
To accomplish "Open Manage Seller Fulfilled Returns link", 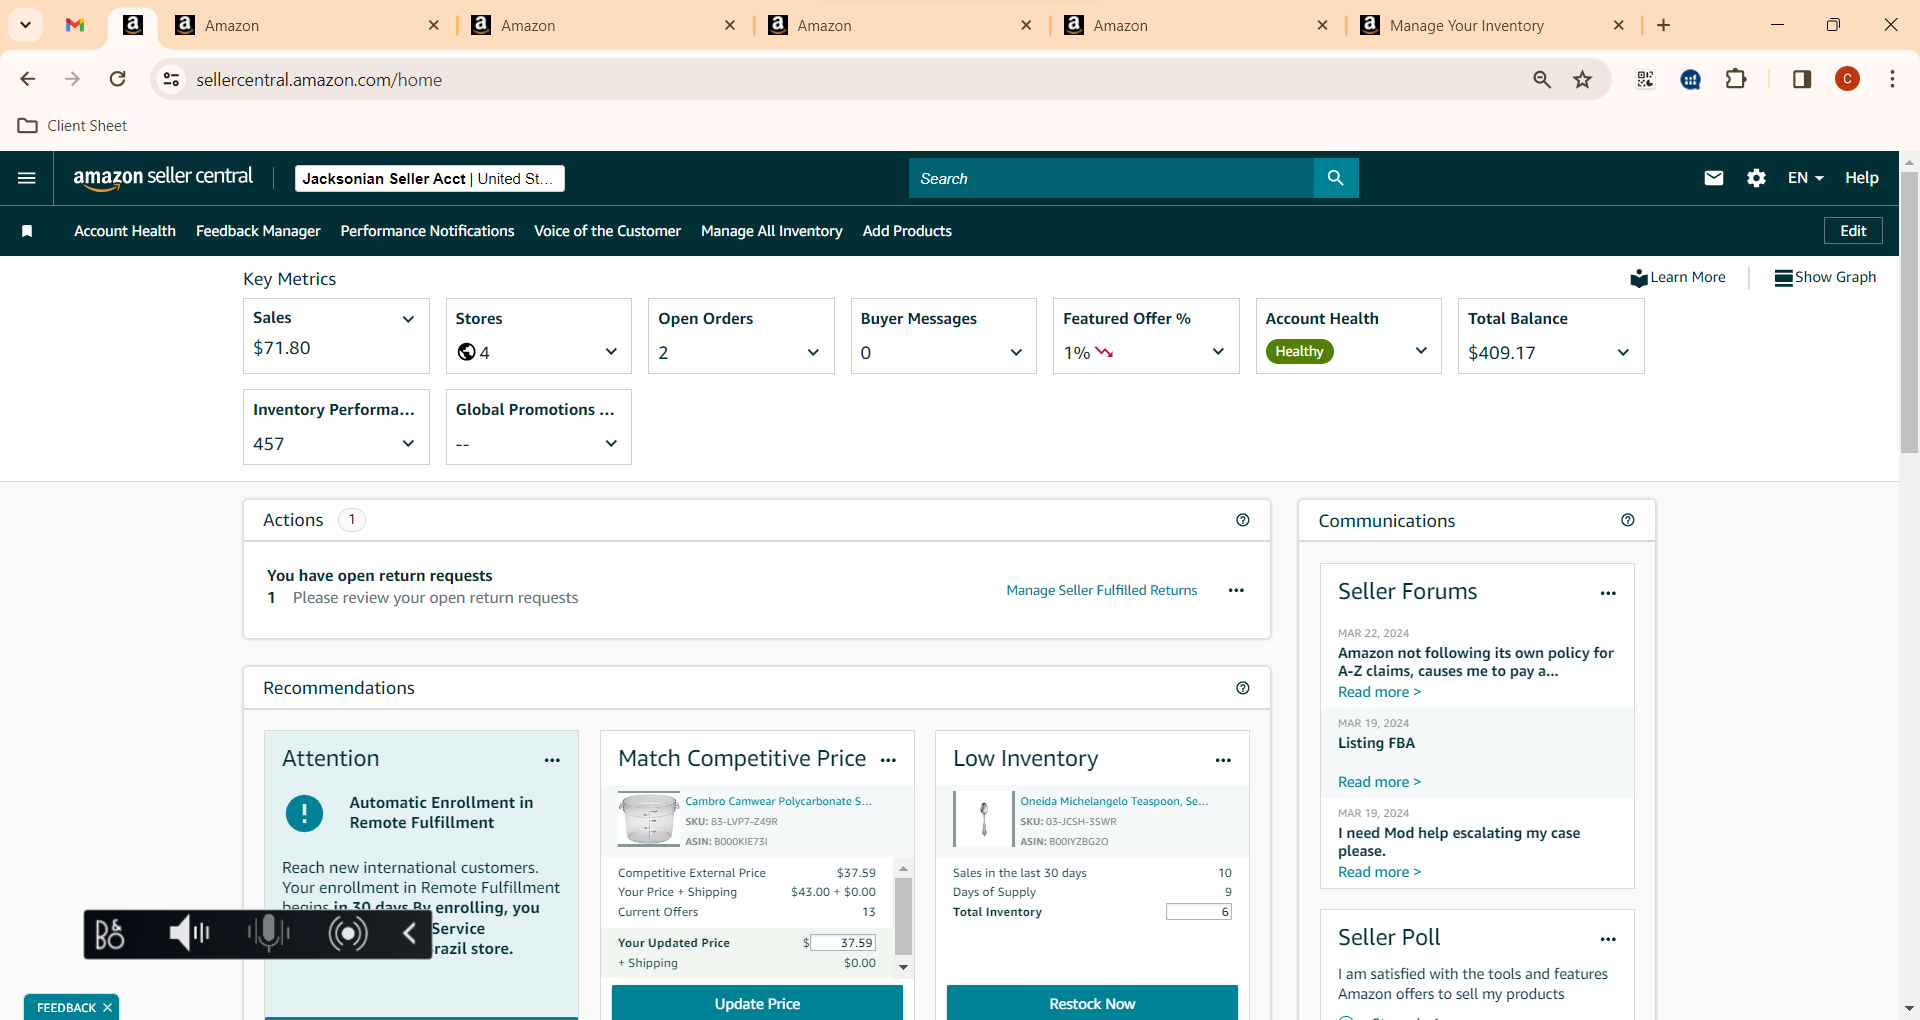I will click(x=1101, y=590).
